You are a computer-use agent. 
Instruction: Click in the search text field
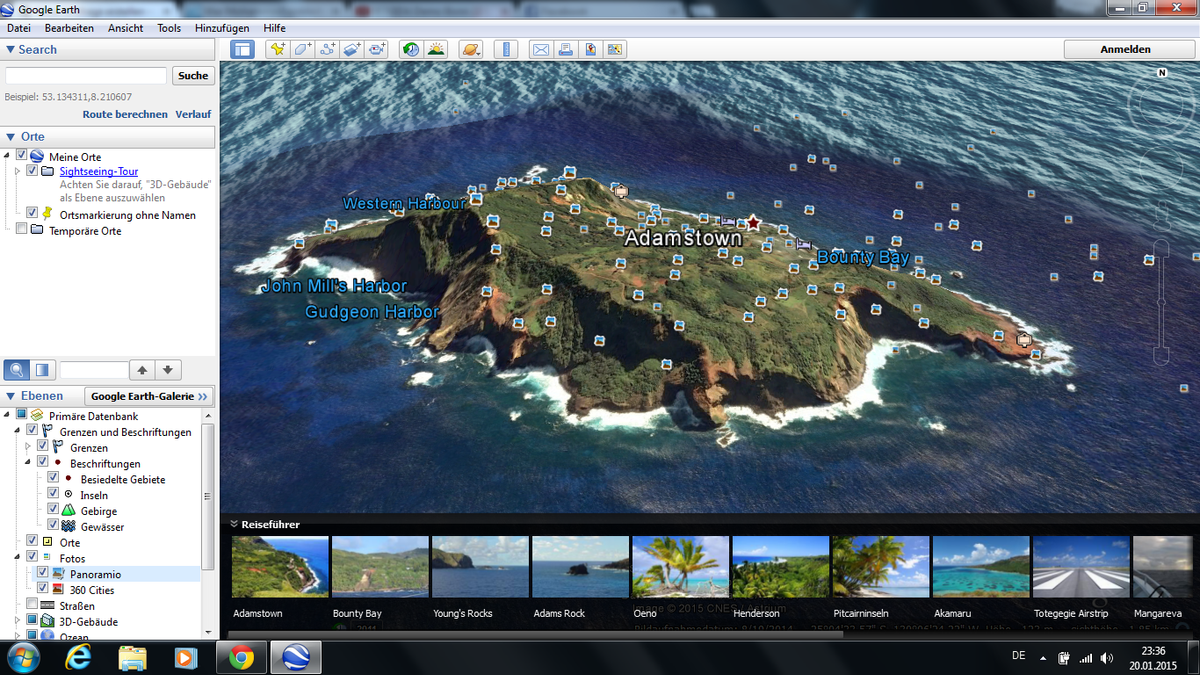coord(86,75)
